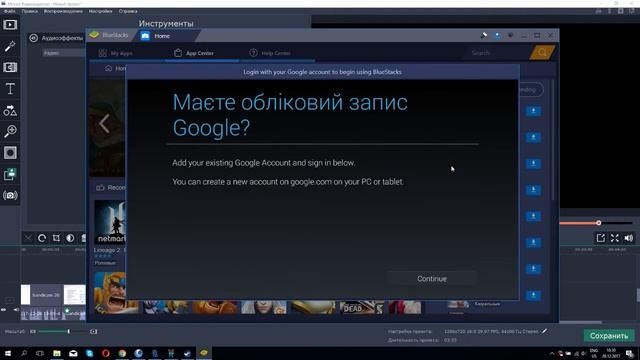Open the chroma key person tool
640x360 pixels.
(10, 174)
